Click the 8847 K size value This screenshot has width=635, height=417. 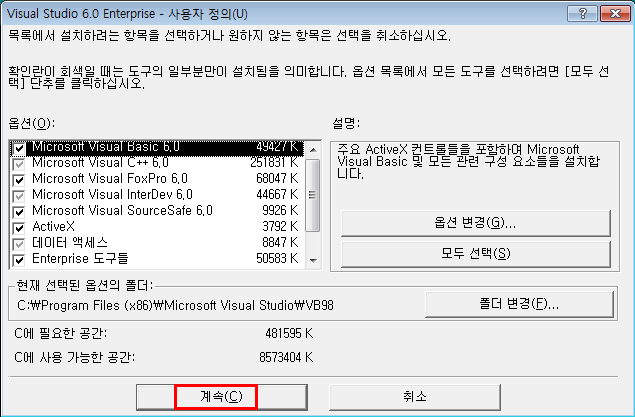pos(280,243)
